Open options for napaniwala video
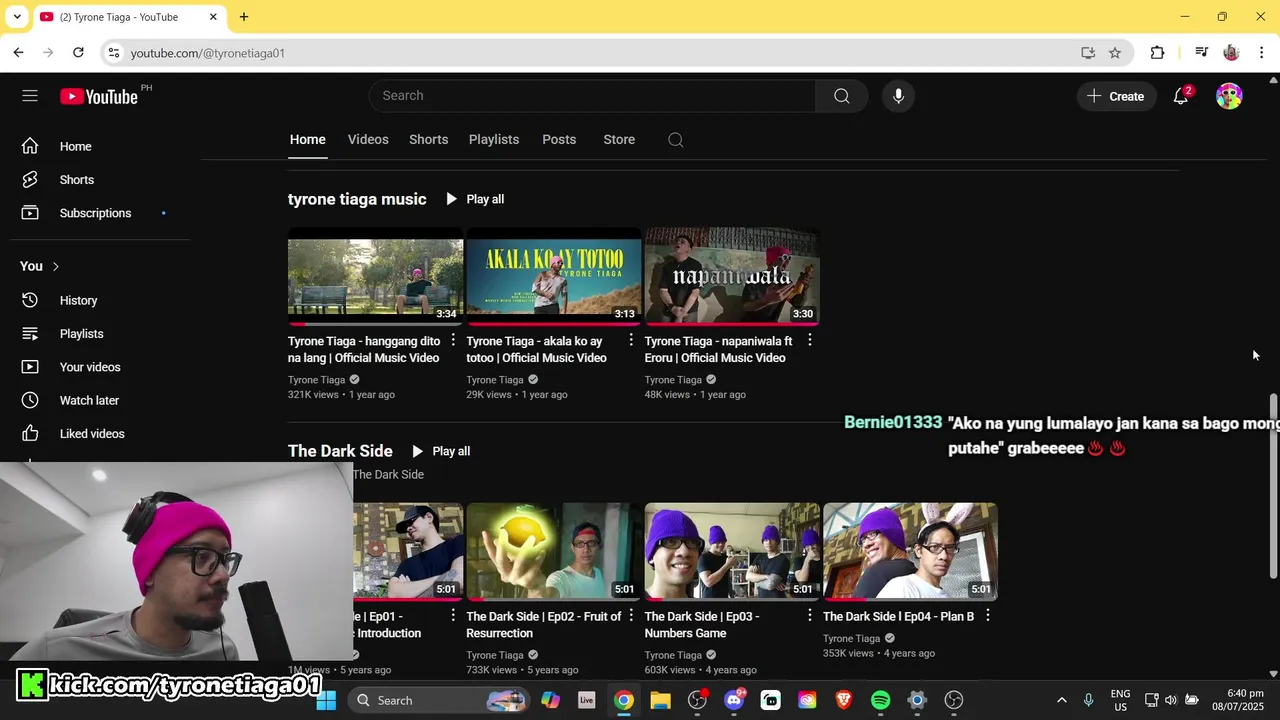 pyautogui.click(x=809, y=341)
